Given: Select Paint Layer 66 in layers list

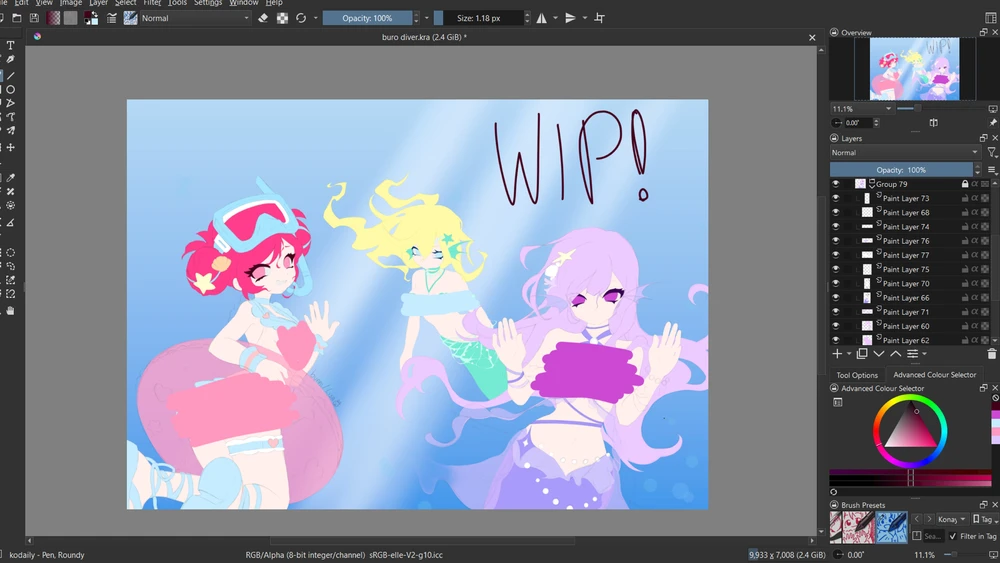Looking at the screenshot, I should (905, 298).
